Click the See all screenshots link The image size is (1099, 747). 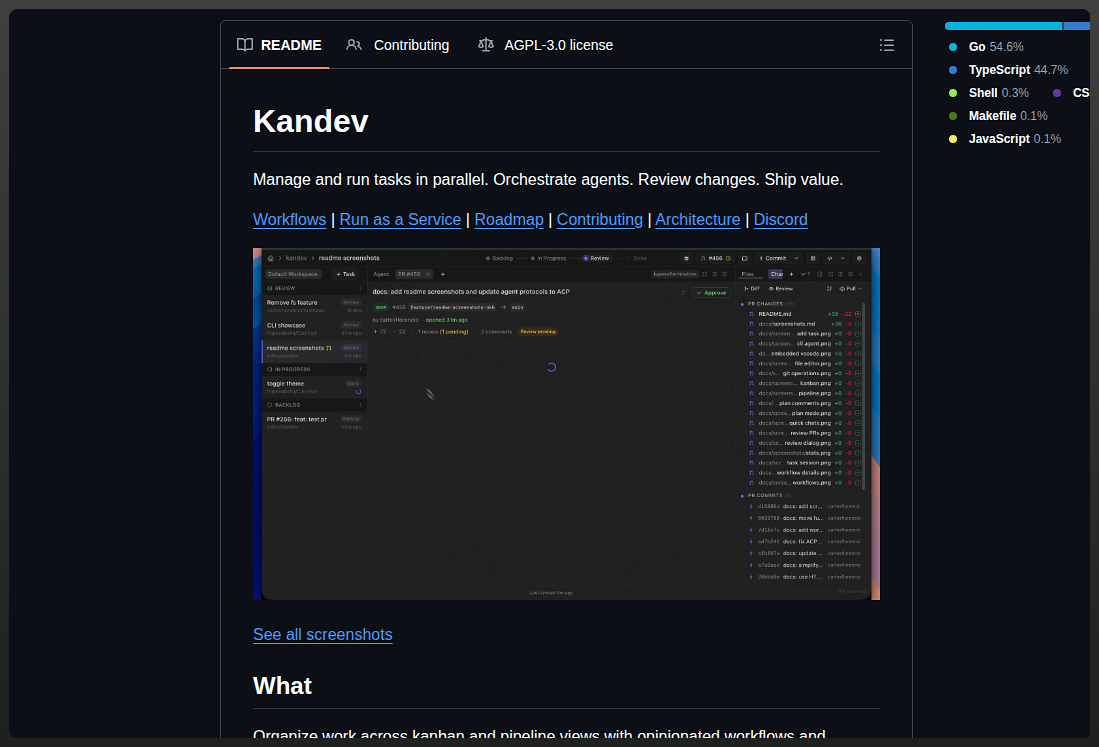pyautogui.click(x=322, y=634)
